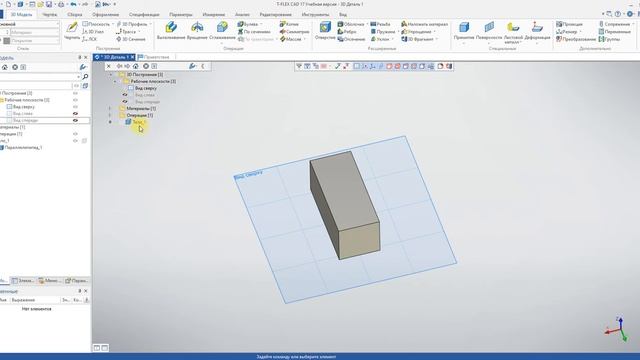The image size is (640, 360).
Task: Open the Поверхности surface tool
Action: pos(489,31)
